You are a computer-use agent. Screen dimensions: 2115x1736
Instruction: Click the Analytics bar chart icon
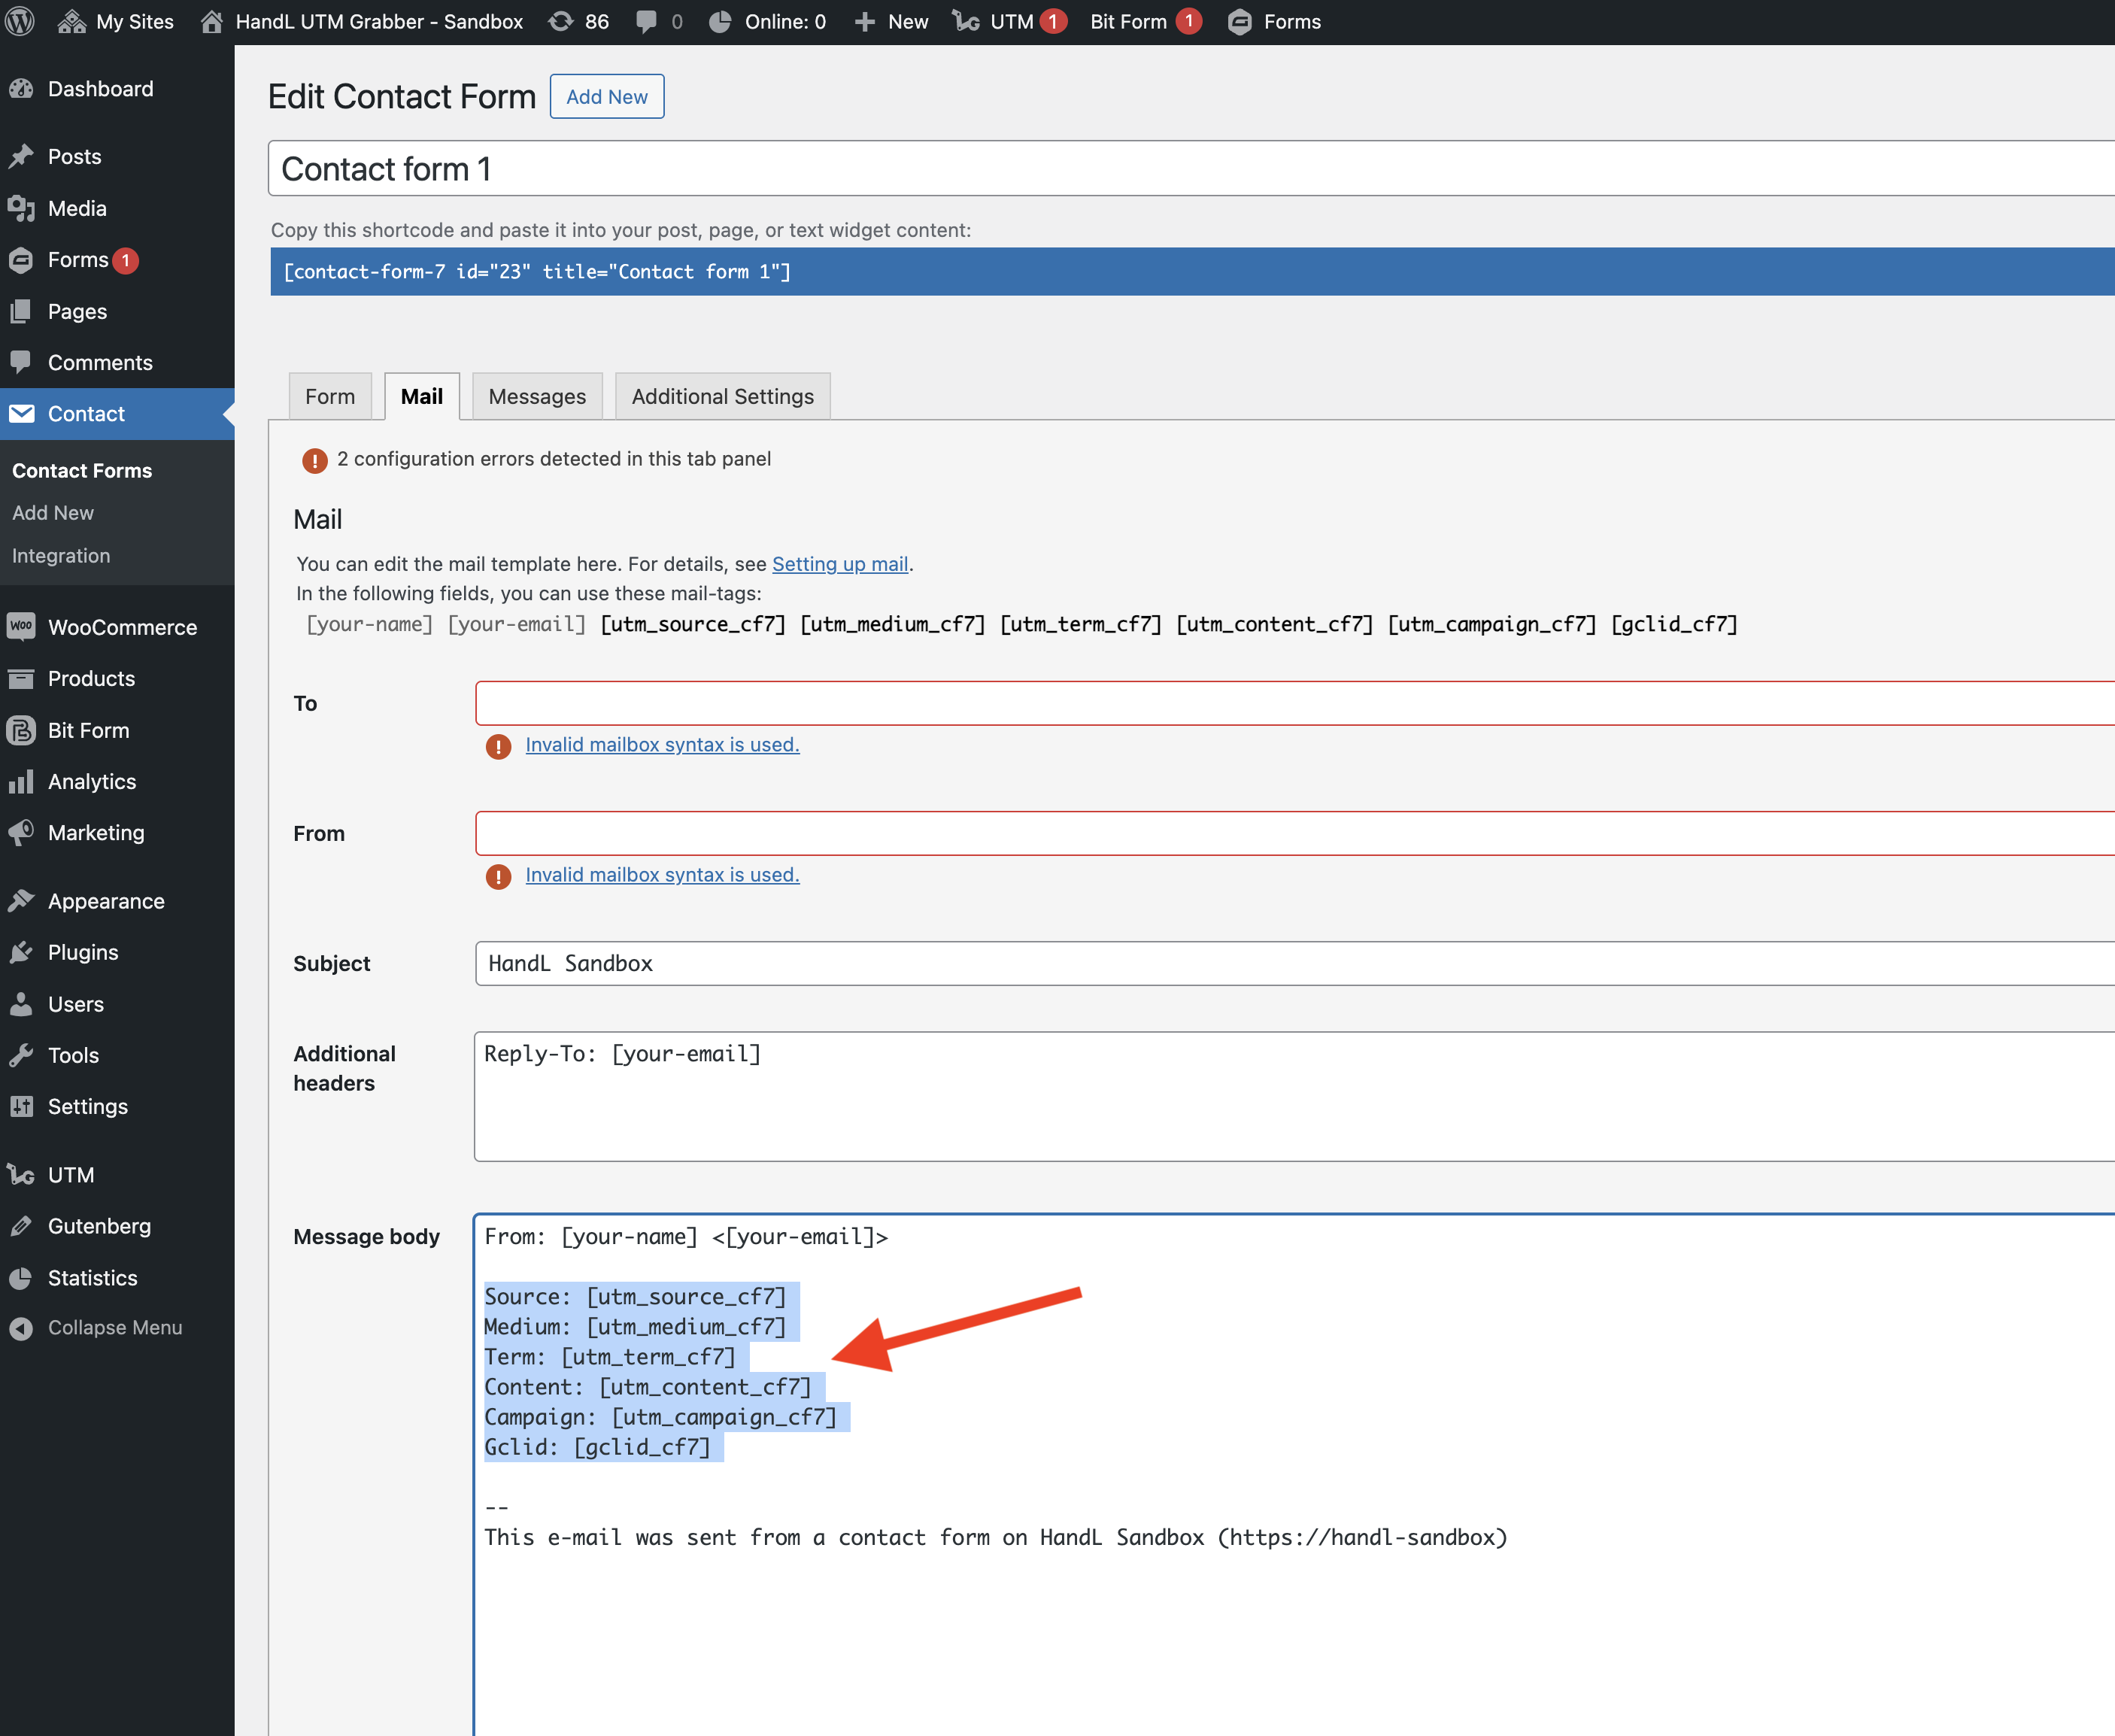(21, 781)
